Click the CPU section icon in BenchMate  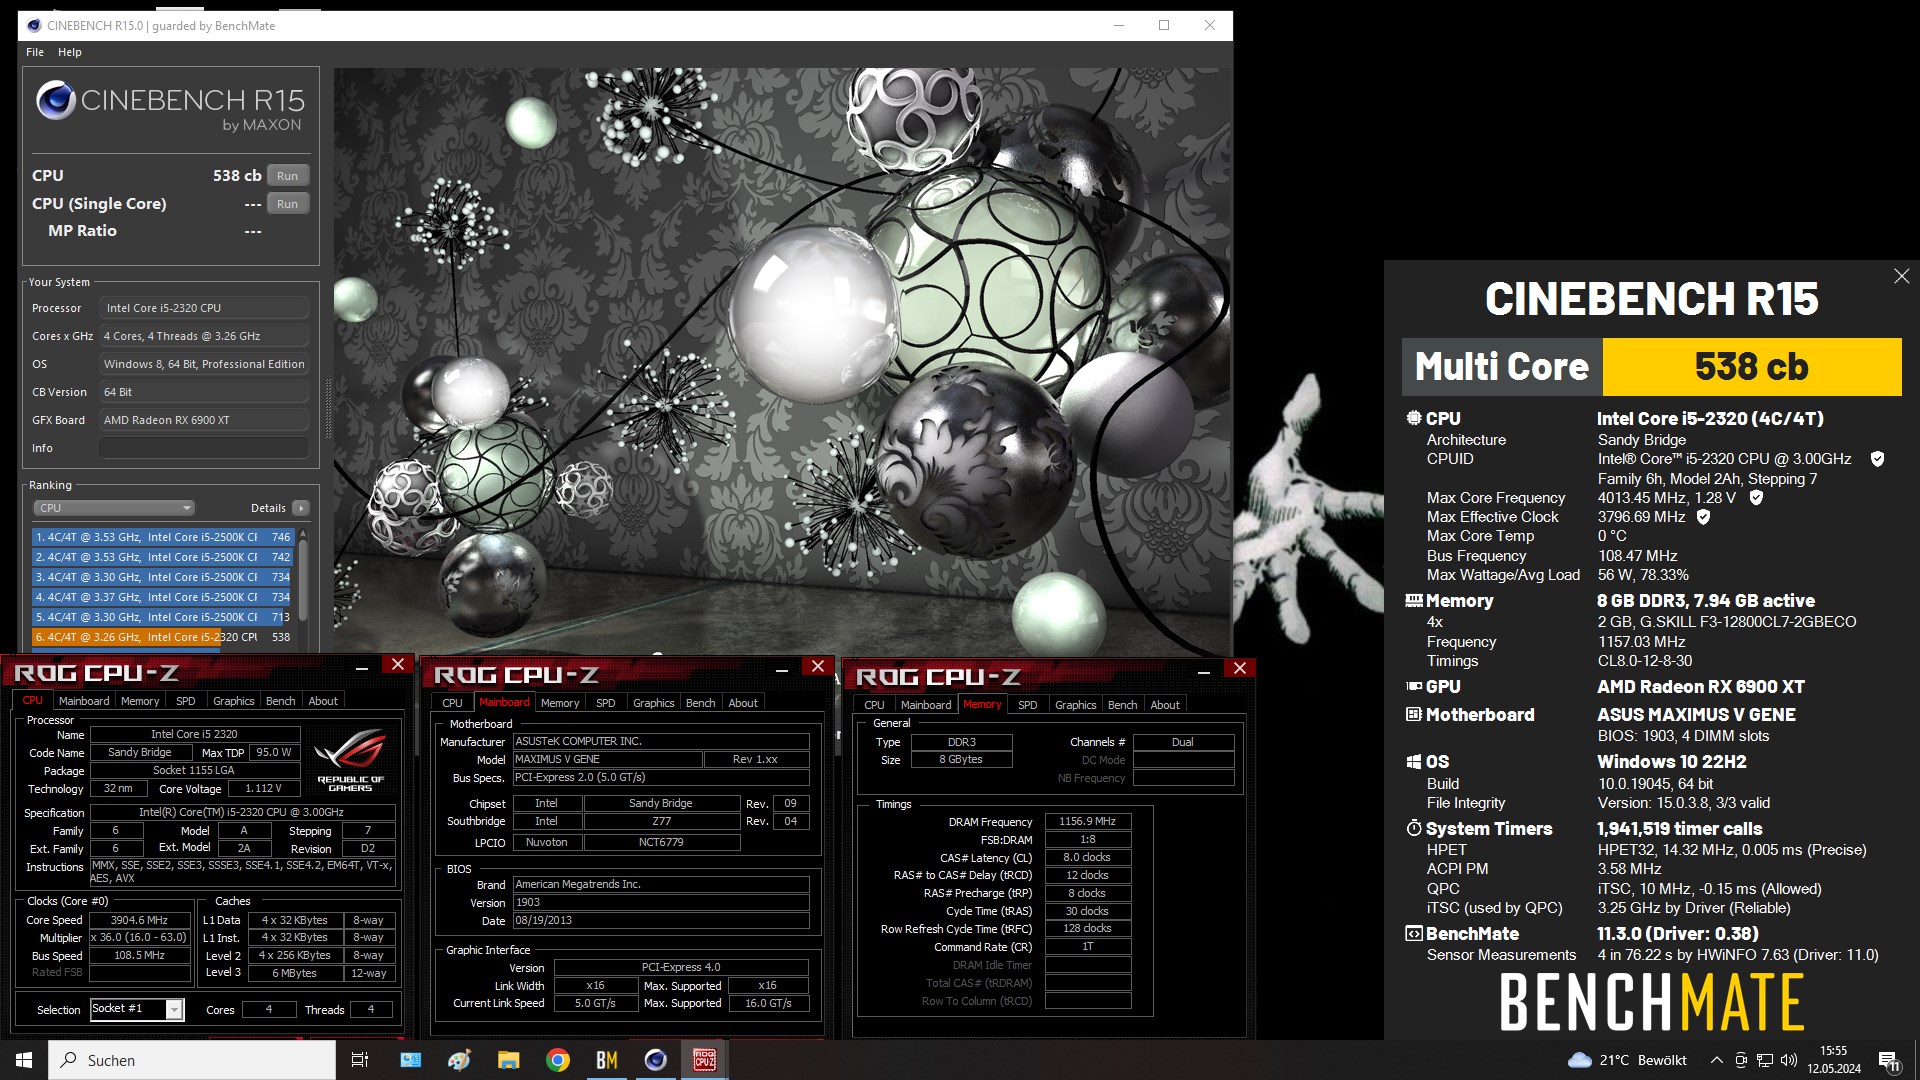(1414, 418)
